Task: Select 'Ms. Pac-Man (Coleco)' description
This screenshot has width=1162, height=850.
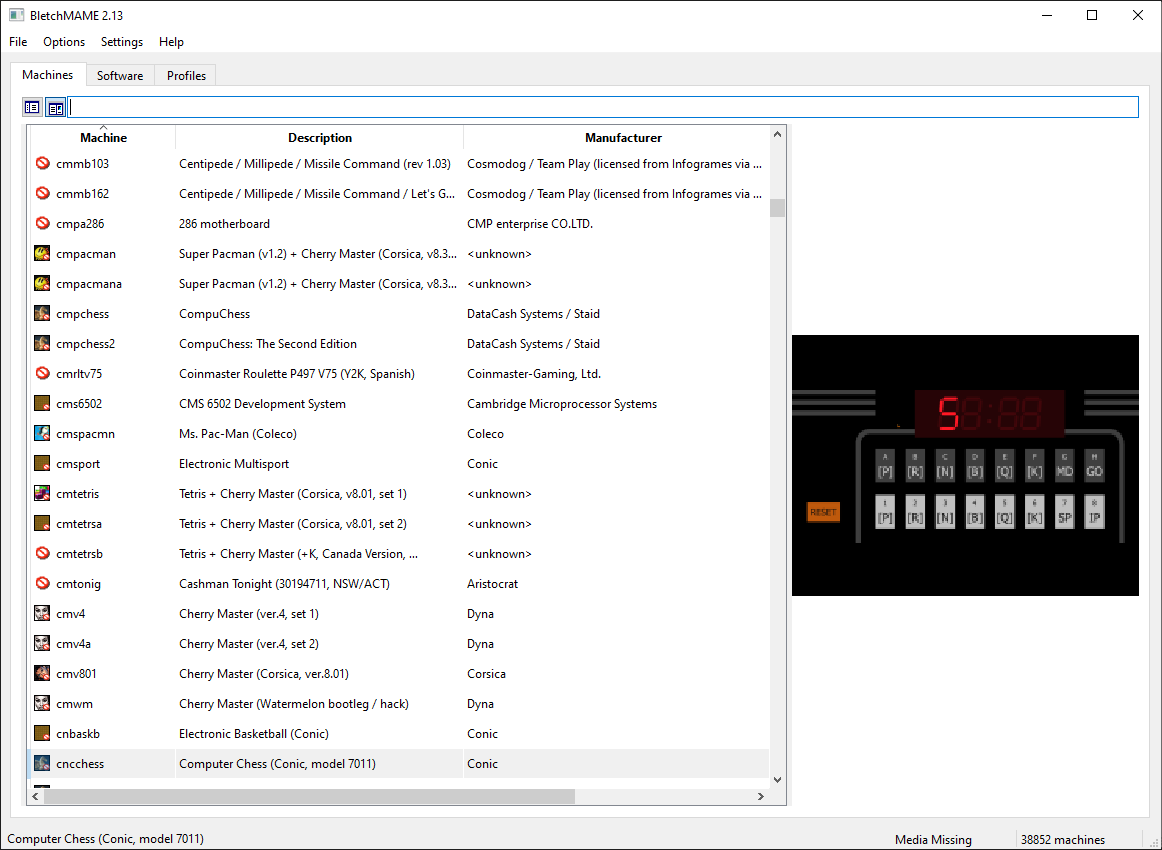Action: 238,434
